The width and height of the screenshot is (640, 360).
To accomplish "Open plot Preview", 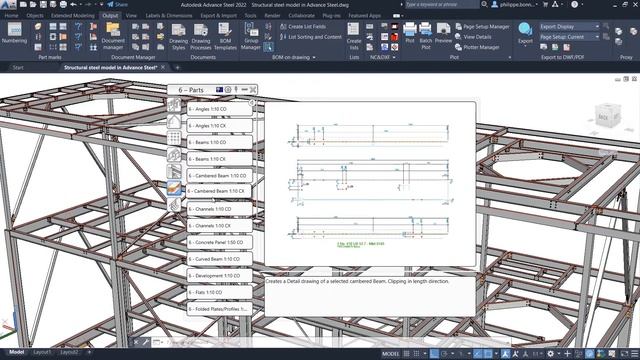I will coord(443,33).
